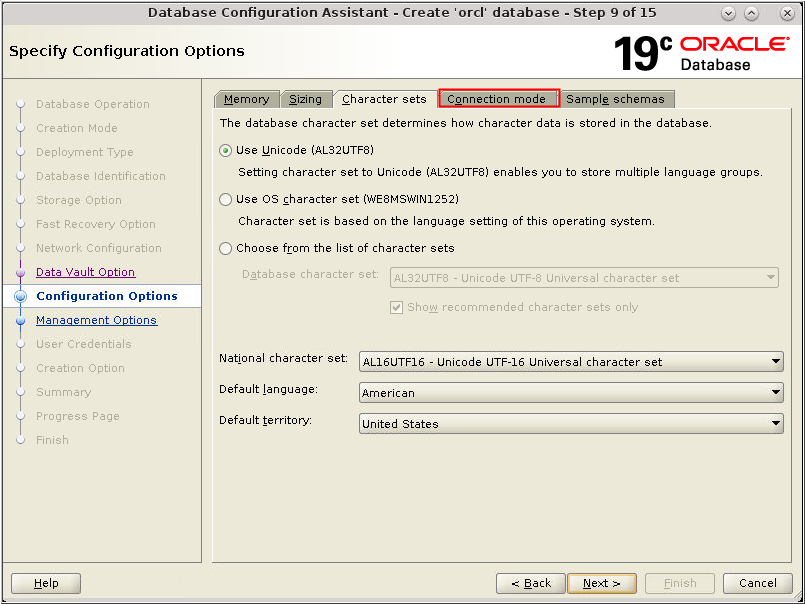Click the National character set label

click(x=283, y=358)
